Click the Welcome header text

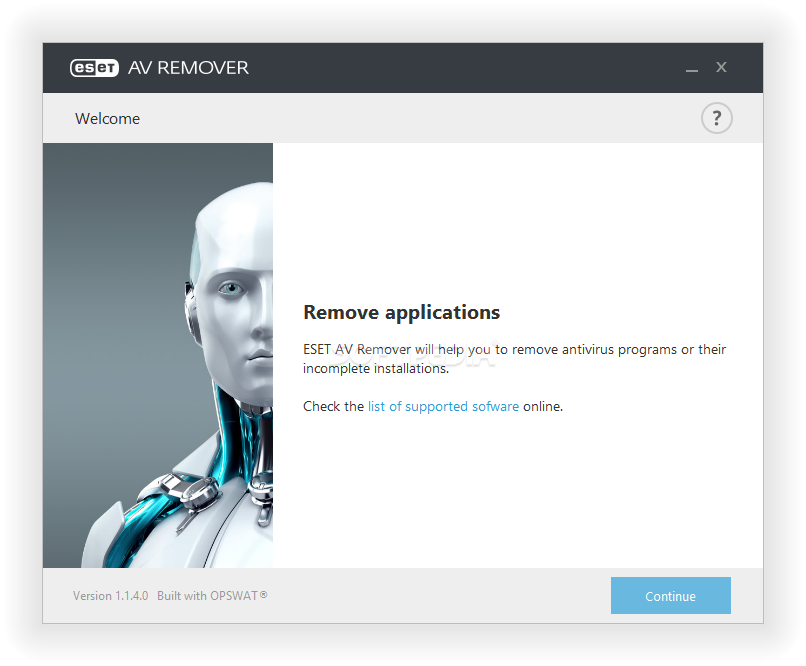coord(107,119)
